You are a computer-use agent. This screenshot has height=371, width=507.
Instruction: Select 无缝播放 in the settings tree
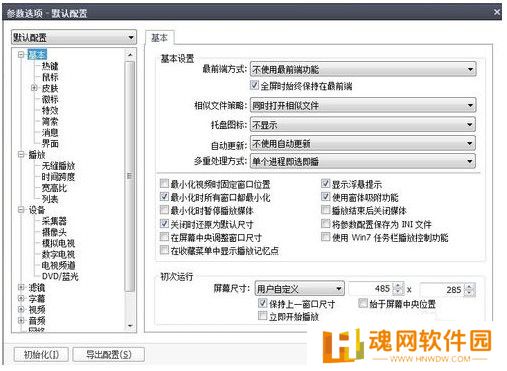[58, 165]
